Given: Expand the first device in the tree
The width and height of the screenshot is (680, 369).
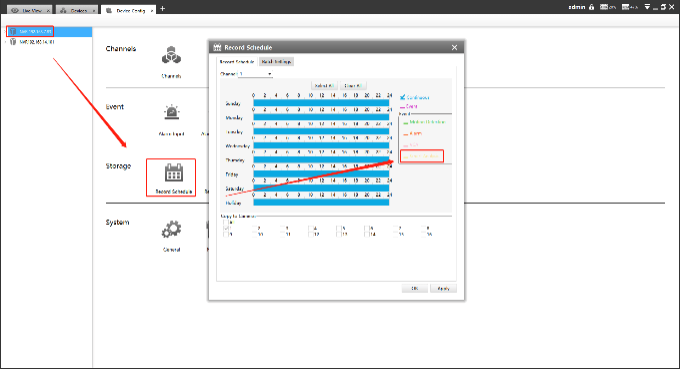Looking at the screenshot, I should coord(6,32).
